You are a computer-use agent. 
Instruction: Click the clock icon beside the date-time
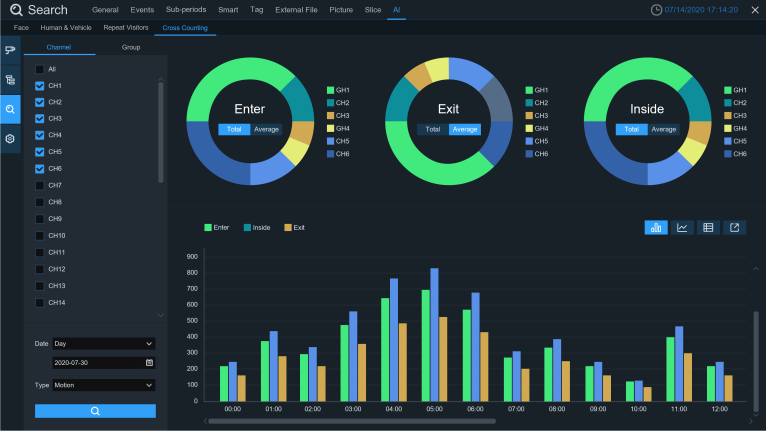(x=656, y=10)
